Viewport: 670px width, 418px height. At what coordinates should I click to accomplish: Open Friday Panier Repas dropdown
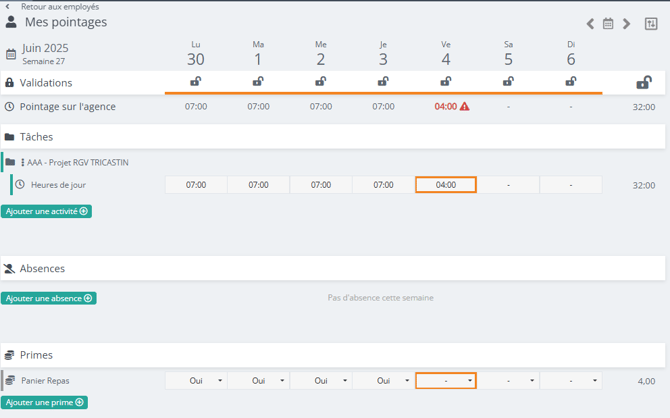[x=446, y=381]
